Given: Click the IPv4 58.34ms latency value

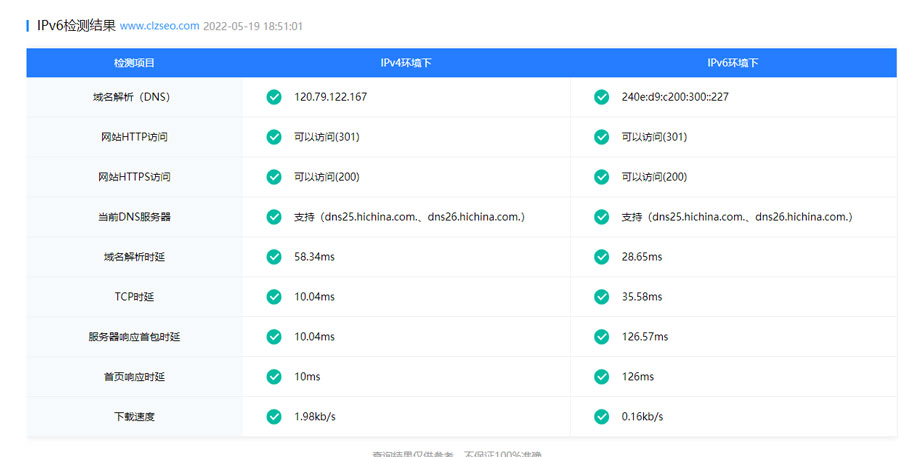Looking at the screenshot, I should click(315, 257).
